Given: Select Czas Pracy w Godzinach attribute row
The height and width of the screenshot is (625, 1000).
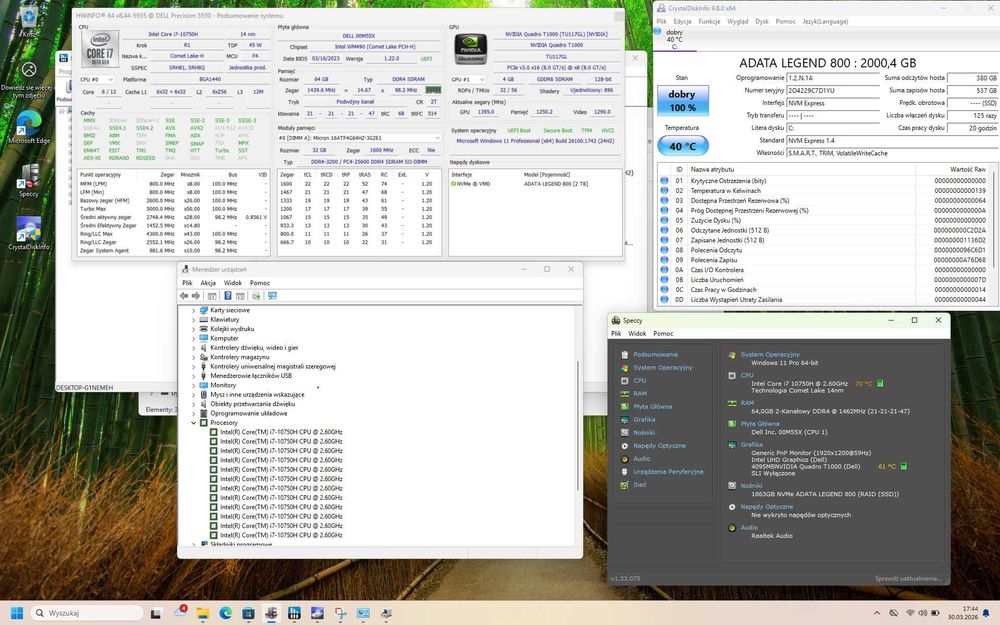Looking at the screenshot, I should [825, 290].
